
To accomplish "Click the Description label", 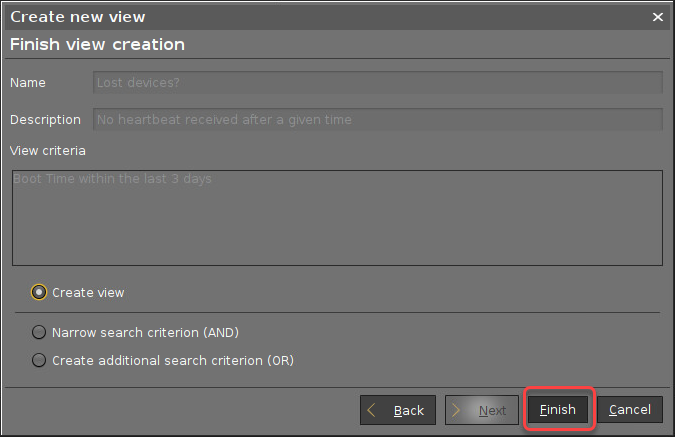I will point(45,120).
